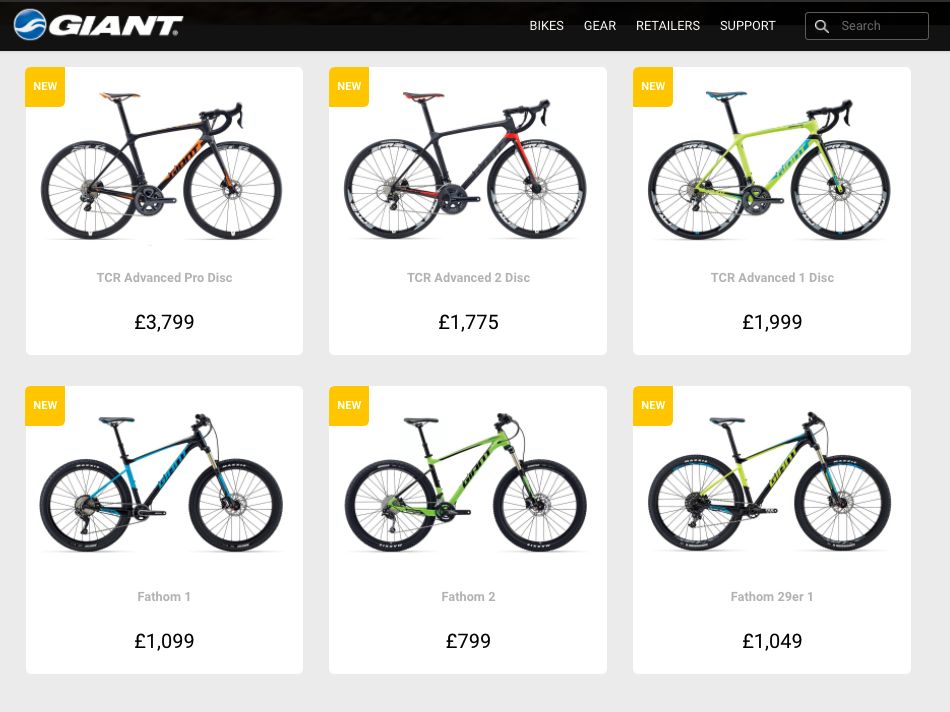
Task: Click the search magnifier icon
Action: (822, 26)
